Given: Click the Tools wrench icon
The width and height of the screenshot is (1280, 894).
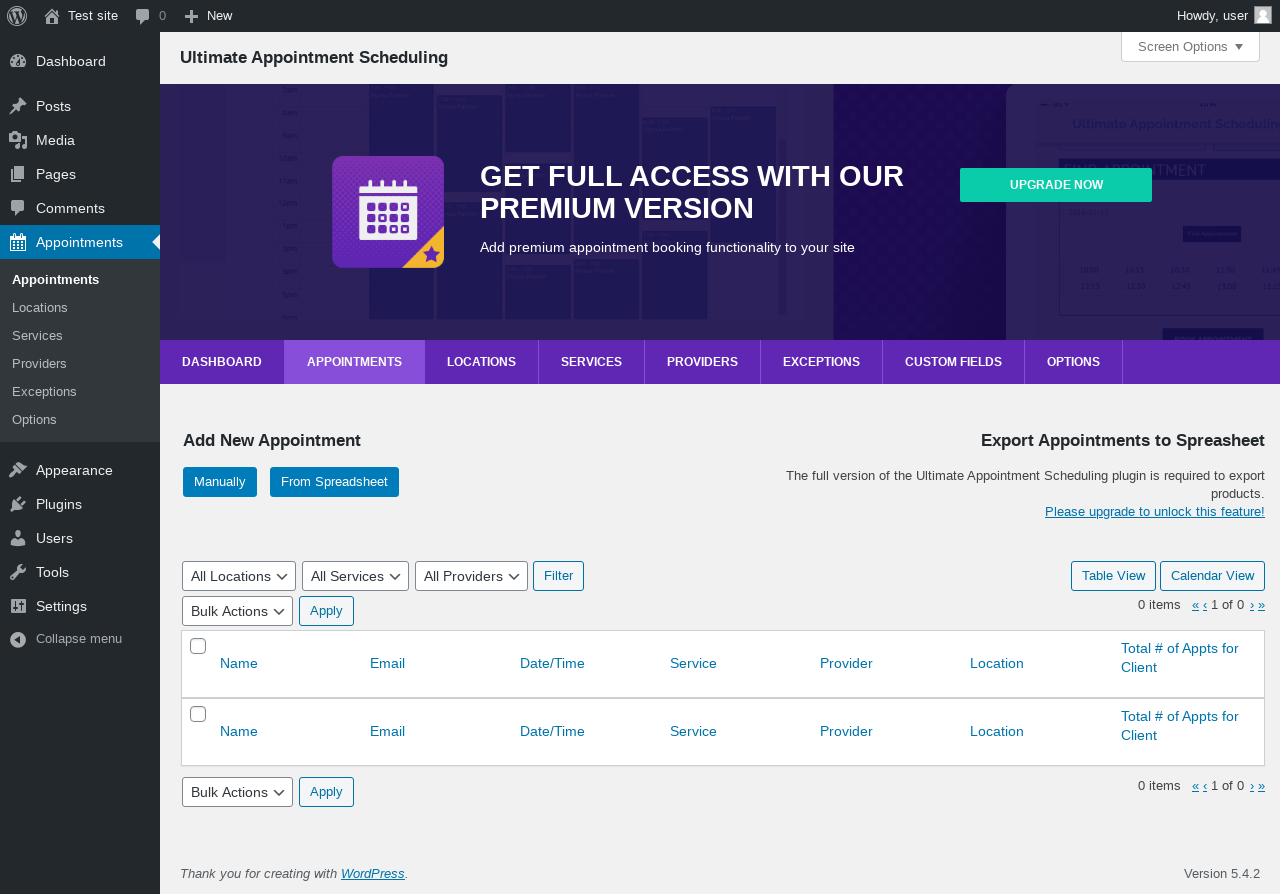Looking at the screenshot, I should (18, 572).
